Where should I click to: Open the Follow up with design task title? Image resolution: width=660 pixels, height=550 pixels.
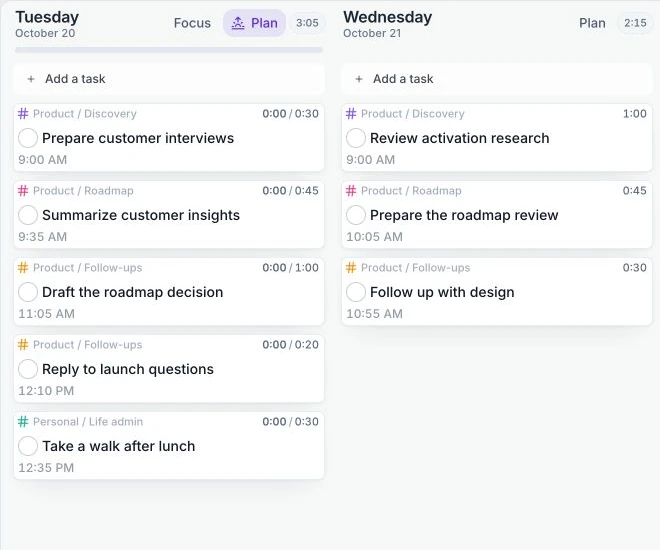point(442,292)
